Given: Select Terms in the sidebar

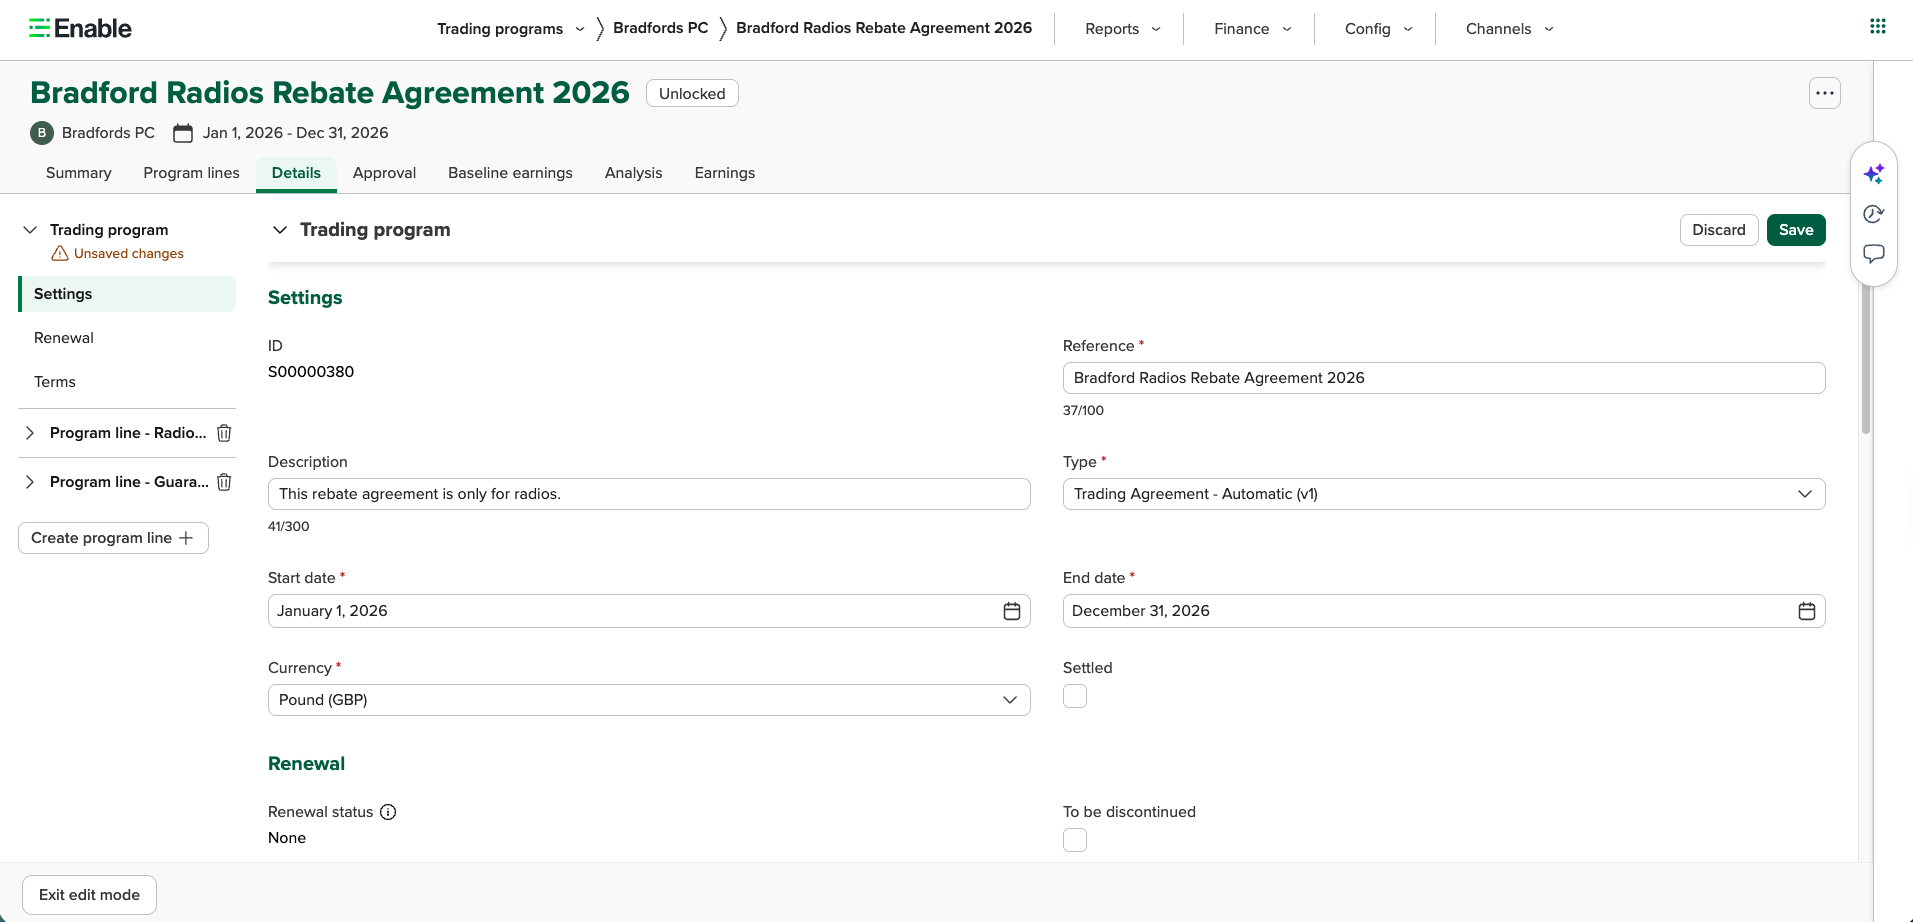Looking at the screenshot, I should click(x=127, y=382).
